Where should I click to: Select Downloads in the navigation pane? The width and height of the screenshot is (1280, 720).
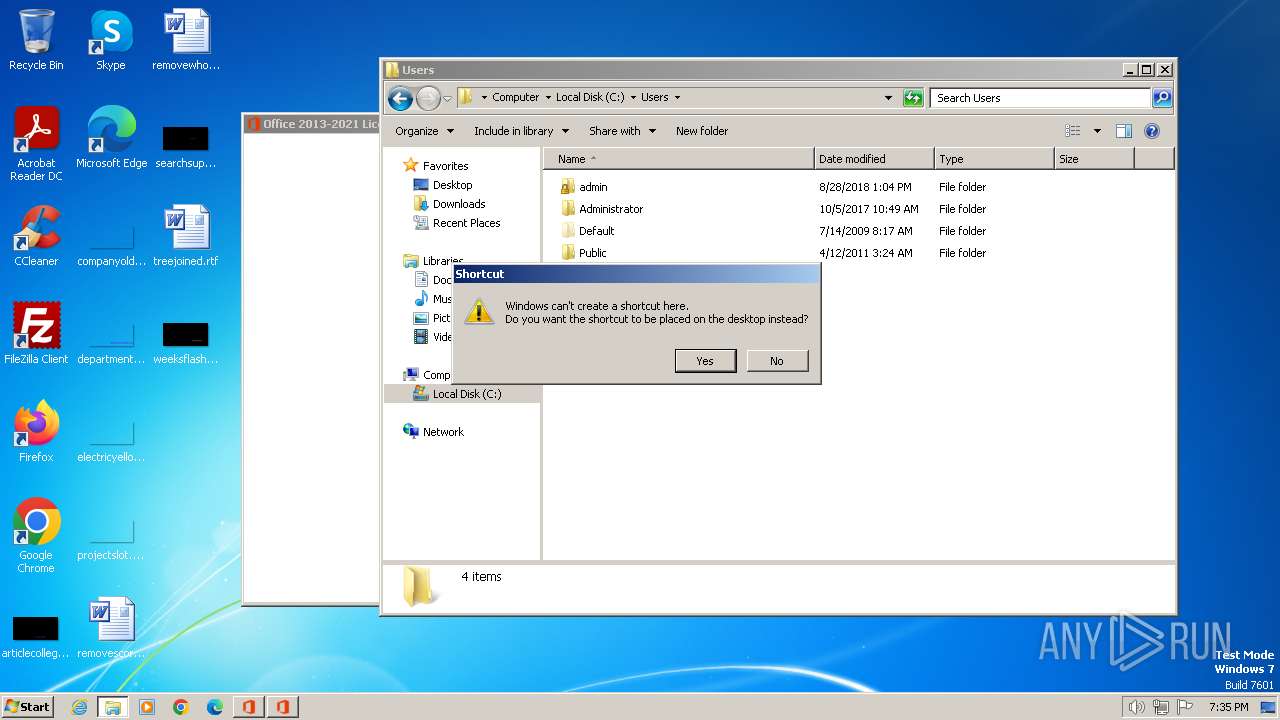(459, 204)
